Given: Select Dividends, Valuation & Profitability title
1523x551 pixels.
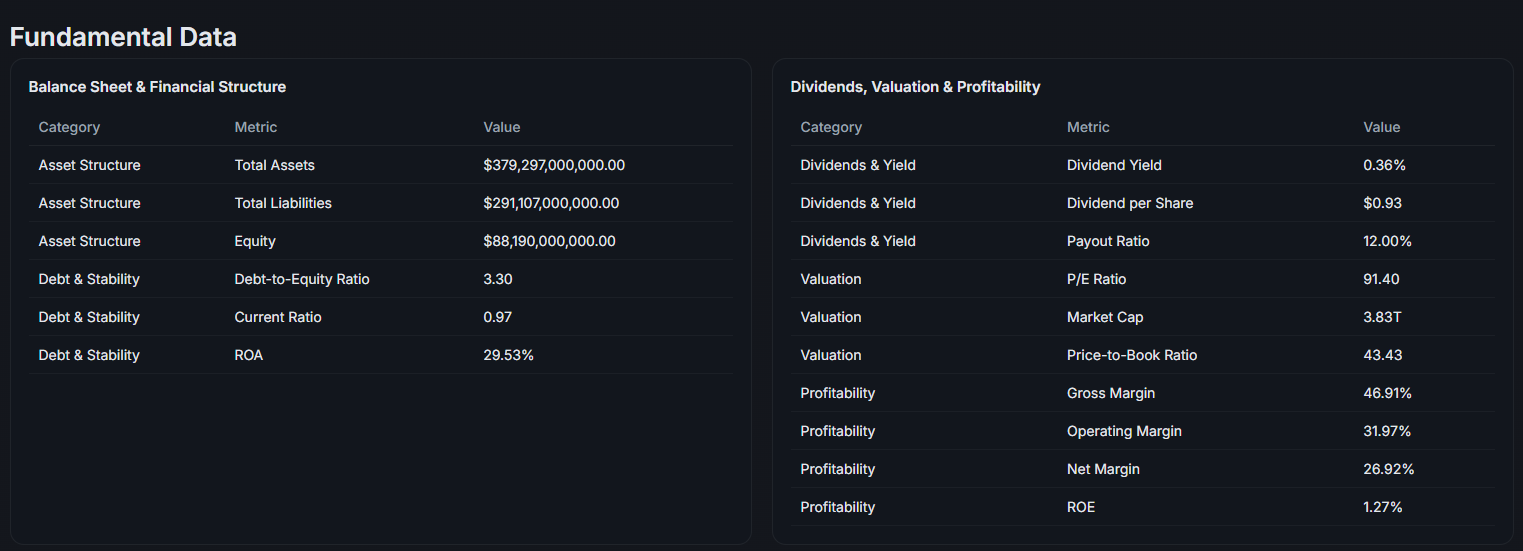Looking at the screenshot, I should [915, 87].
